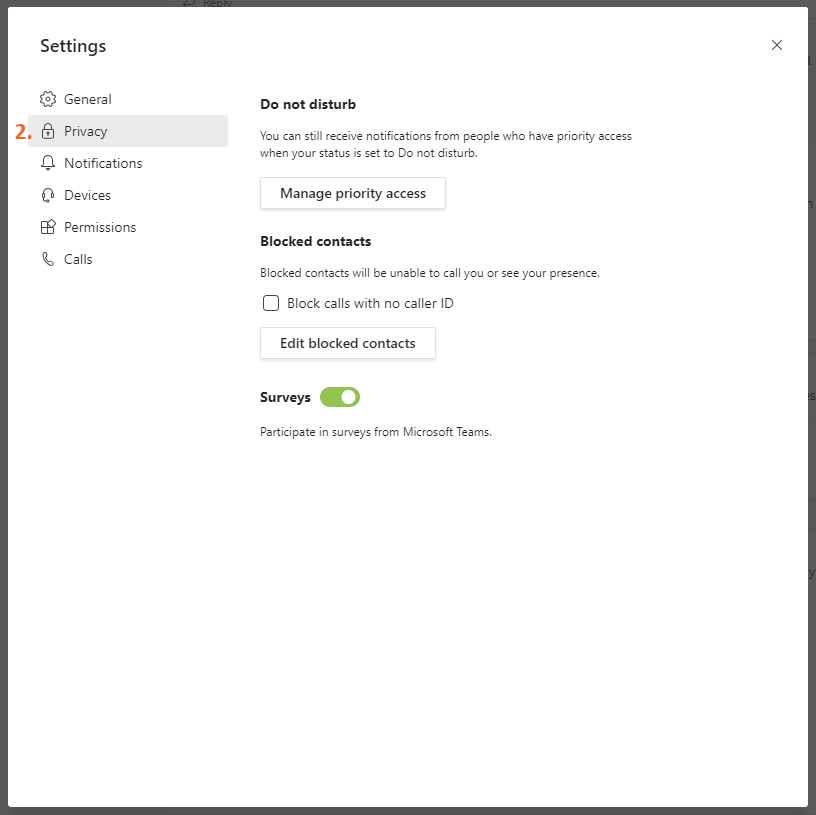The image size is (816, 815).
Task: Select the Privacy settings entry
Action: point(86,131)
